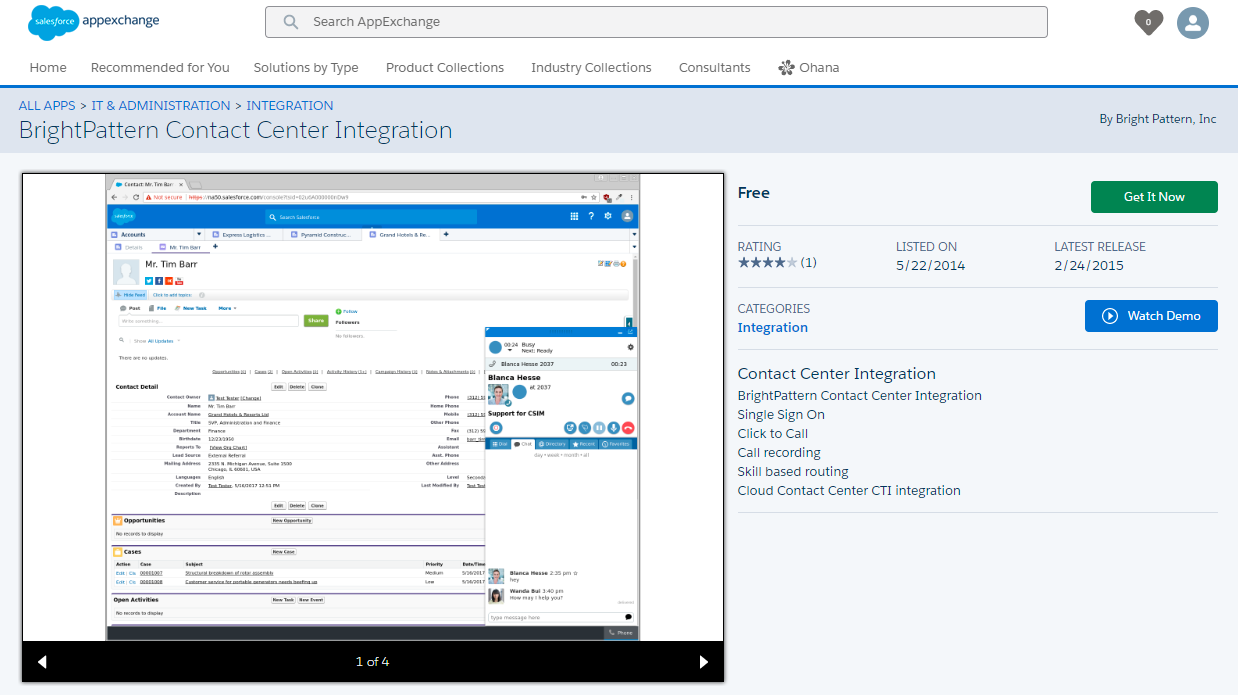Screen dimensions: 1238x695
Task: Open favorites via the heart icon
Action: pos(1149,22)
